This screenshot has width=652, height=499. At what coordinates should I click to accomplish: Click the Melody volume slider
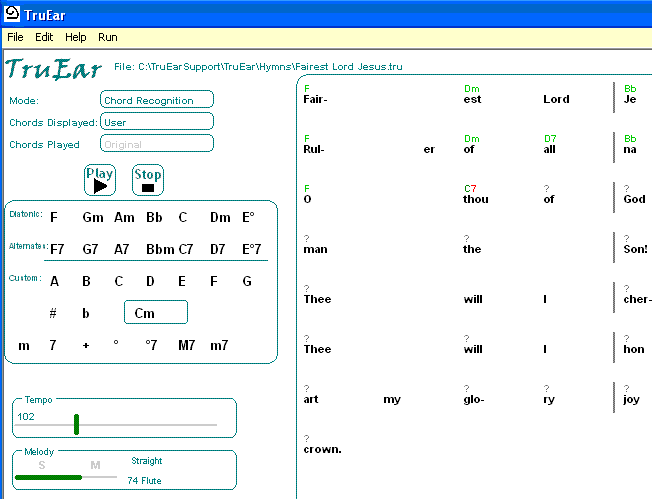[x=66, y=477]
